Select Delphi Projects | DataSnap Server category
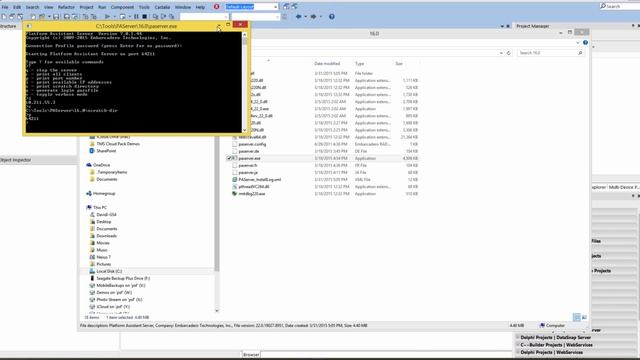Screen dimensions: 640x360 [x=556, y=338]
